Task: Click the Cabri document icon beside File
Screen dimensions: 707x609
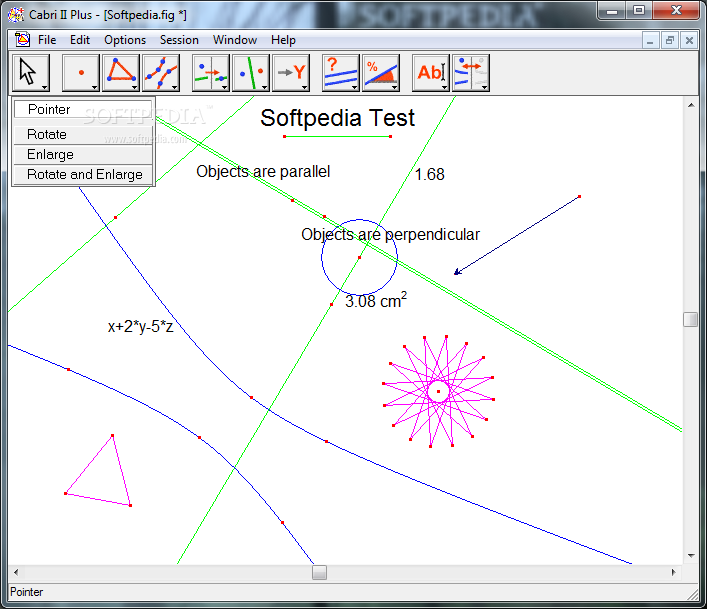Action: [22, 40]
